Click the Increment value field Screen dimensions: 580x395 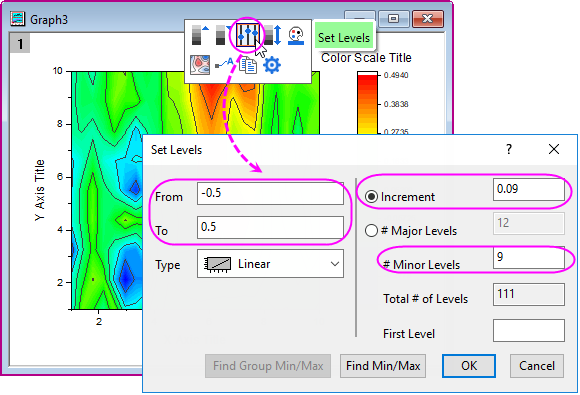click(x=529, y=190)
